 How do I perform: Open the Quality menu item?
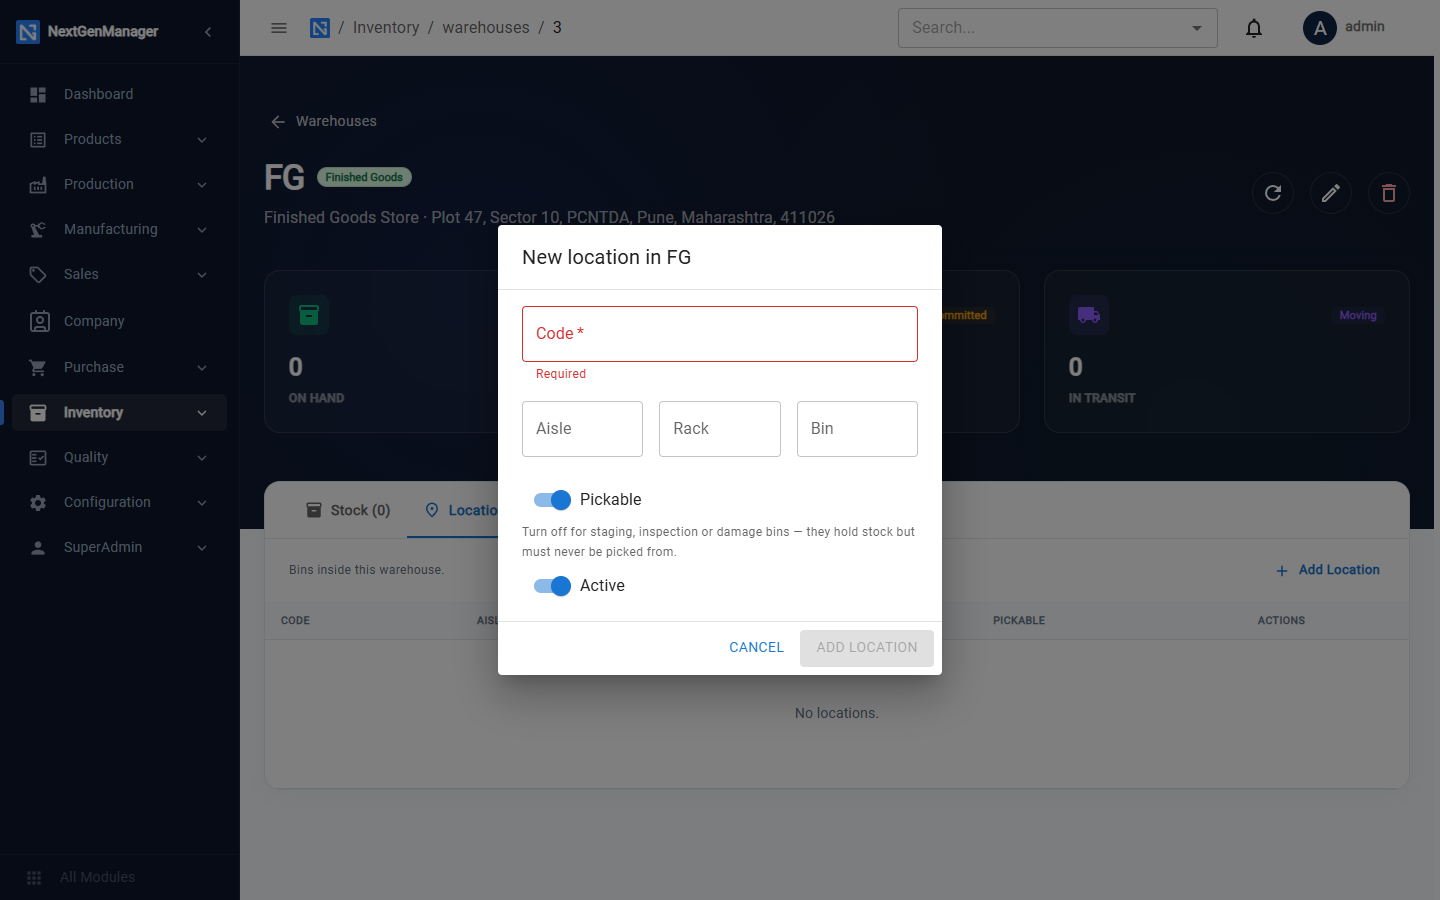120,458
